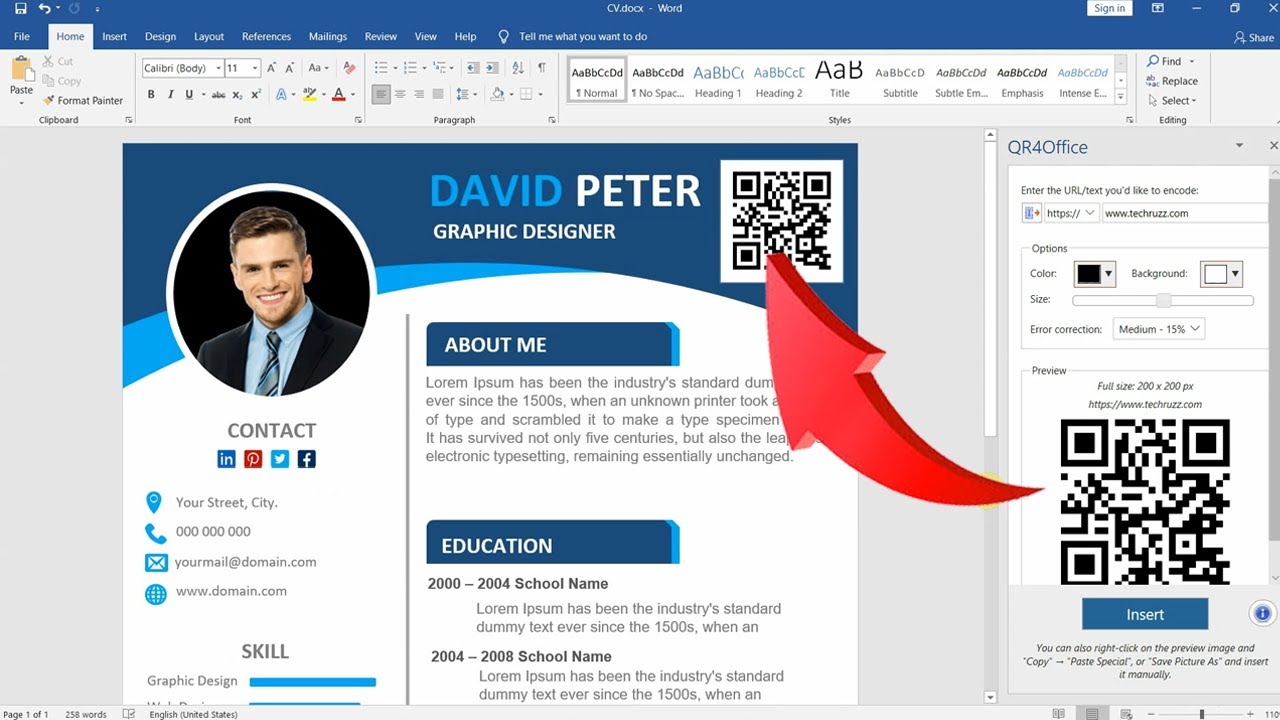Click the Numbering list icon
This screenshot has height=720, width=1280.
409,68
